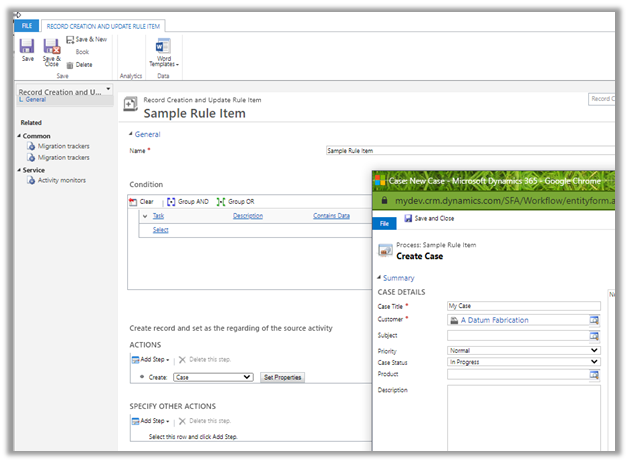This screenshot has width=628, height=463.
Task: Open the Case Status dropdown
Action: [x=523, y=362]
